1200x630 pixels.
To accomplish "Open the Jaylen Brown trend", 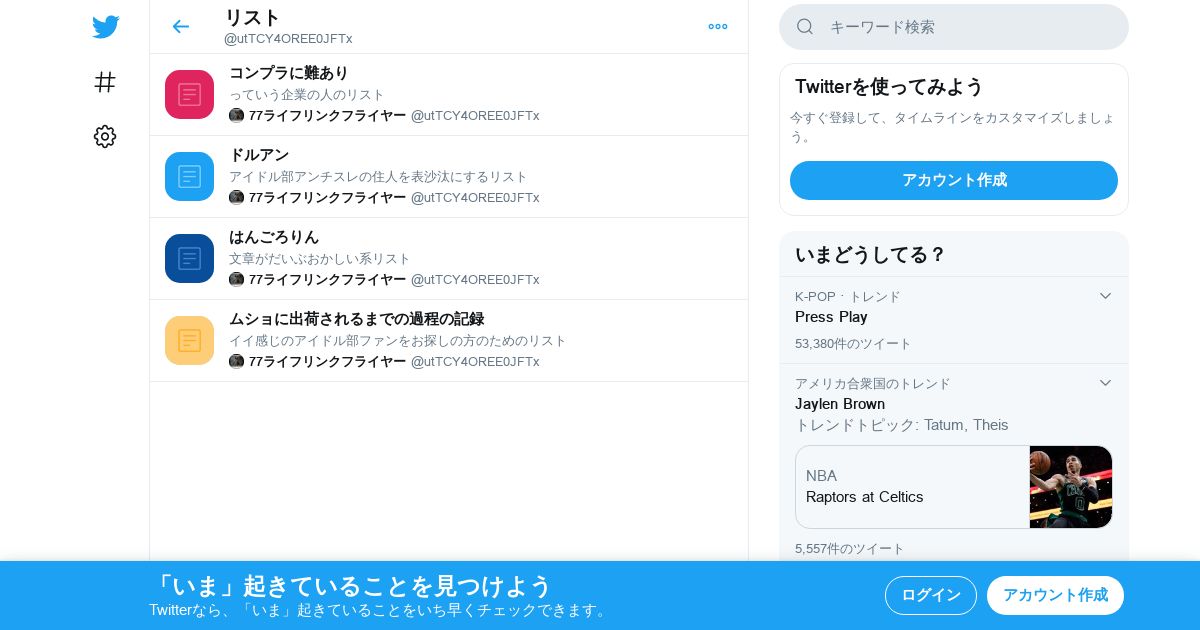I will coord(840,404).
